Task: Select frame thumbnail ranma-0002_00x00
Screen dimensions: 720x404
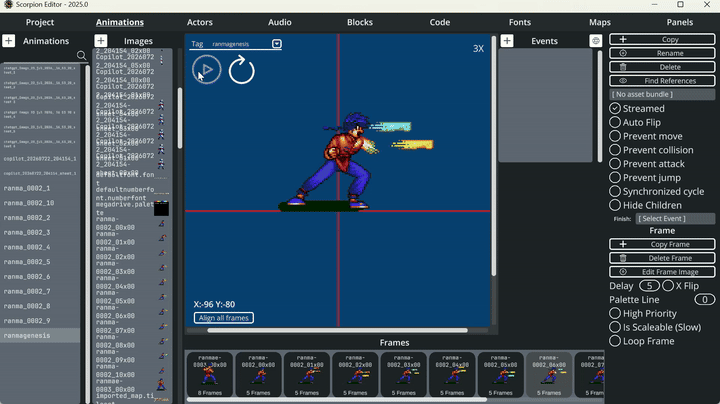Action: (258, 375)
